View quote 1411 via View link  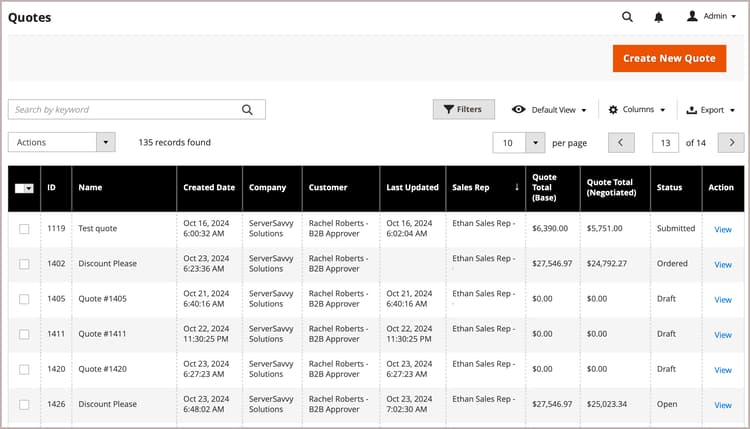click(x=723, y=335)
